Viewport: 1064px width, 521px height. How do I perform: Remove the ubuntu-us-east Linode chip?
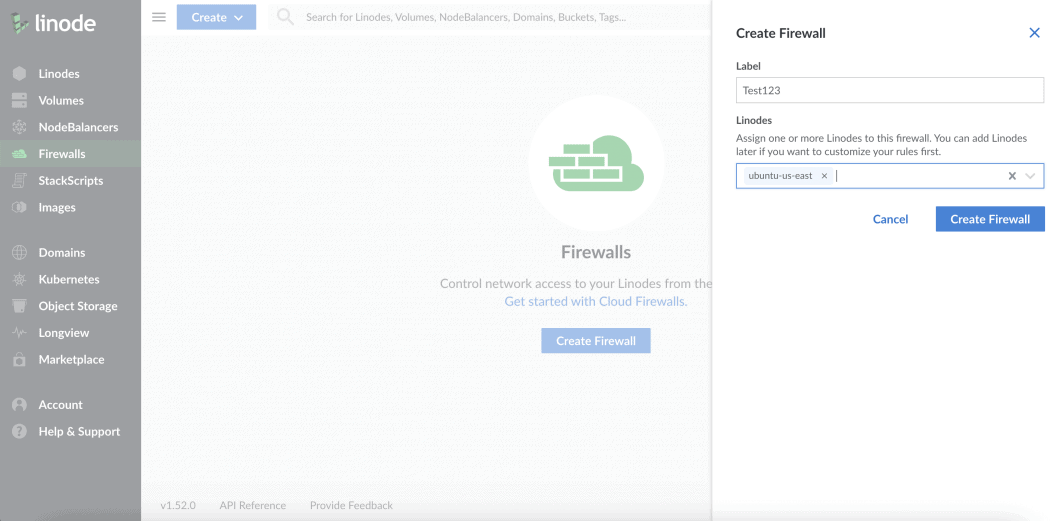(824, 176)
